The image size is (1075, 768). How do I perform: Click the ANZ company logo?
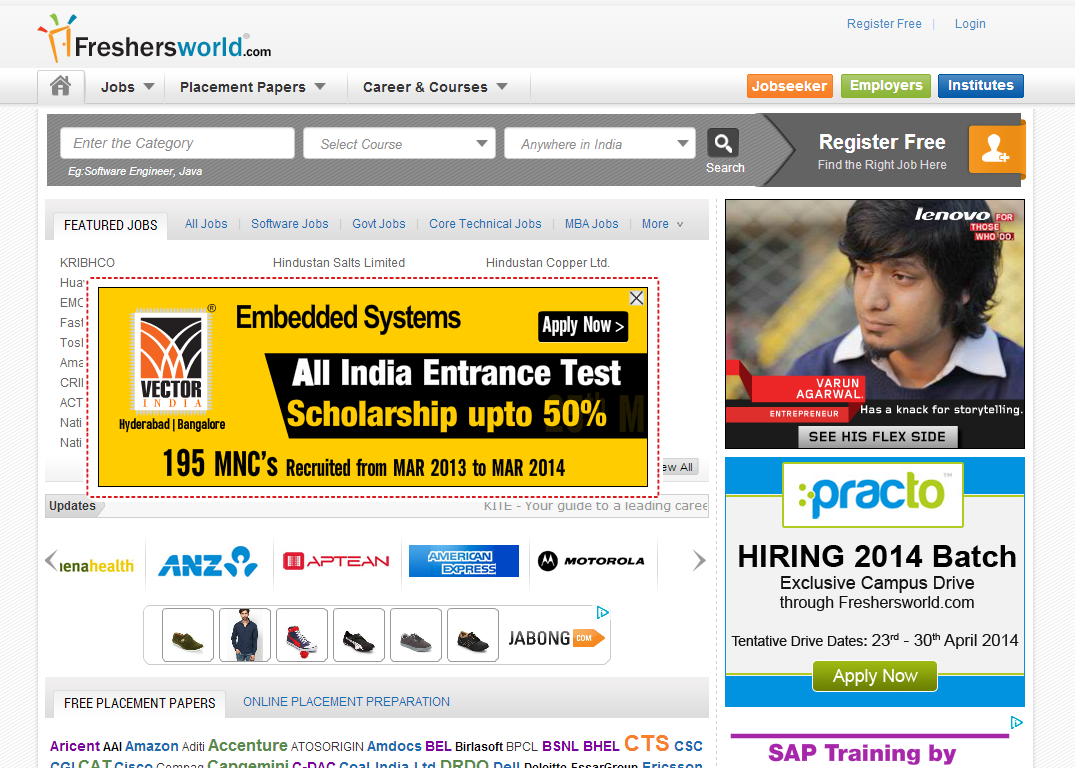click(x=208, y=562)
